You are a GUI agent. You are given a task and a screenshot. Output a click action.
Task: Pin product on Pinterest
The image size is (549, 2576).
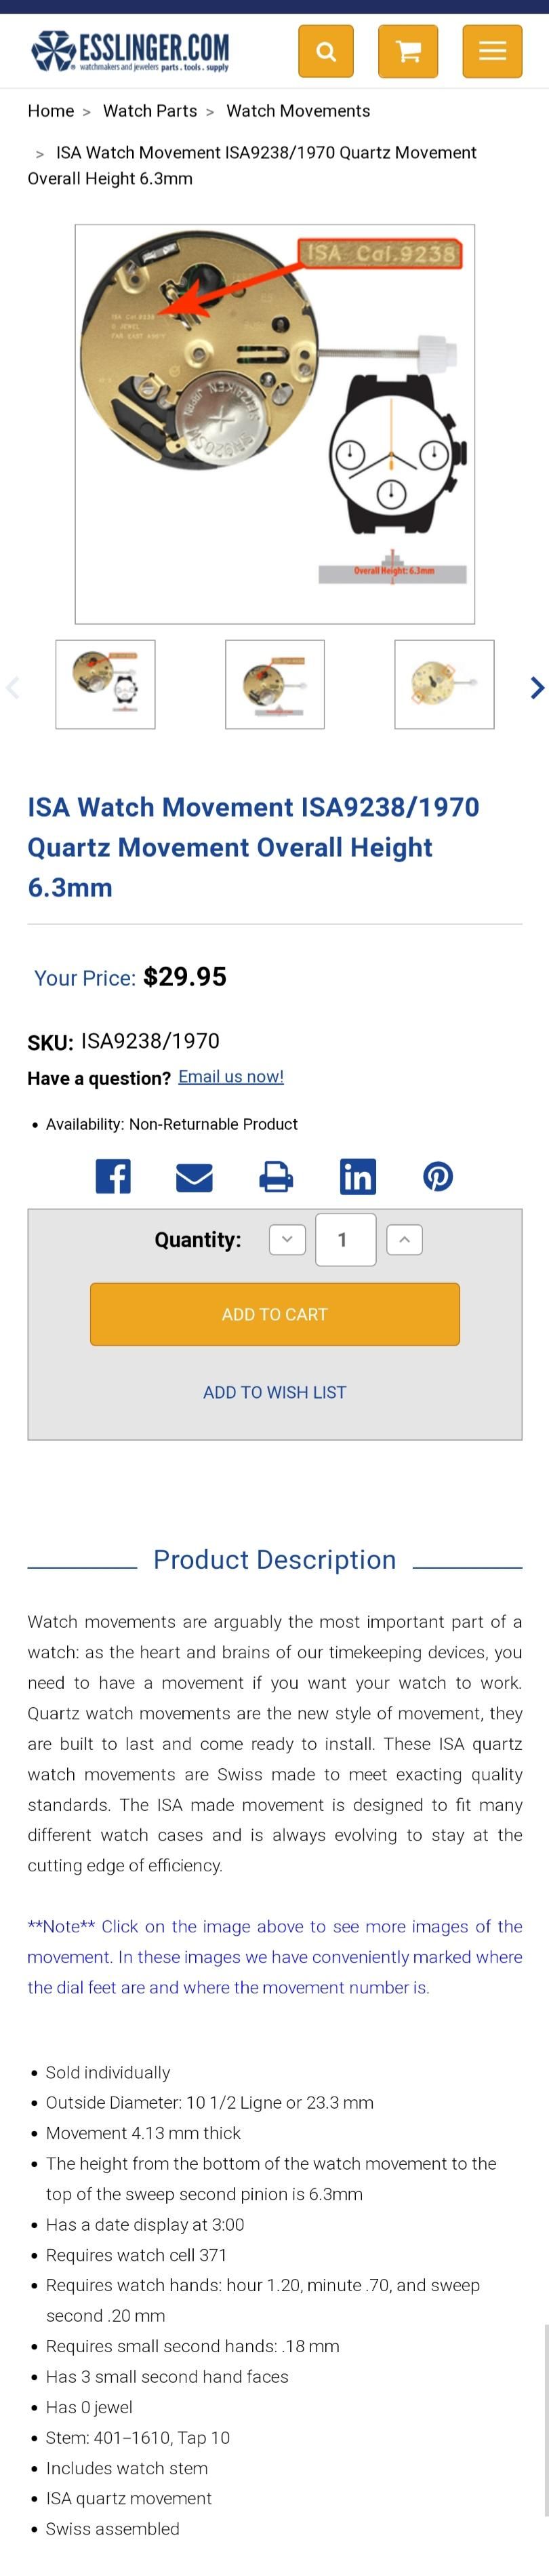[x=438, y=1176]
